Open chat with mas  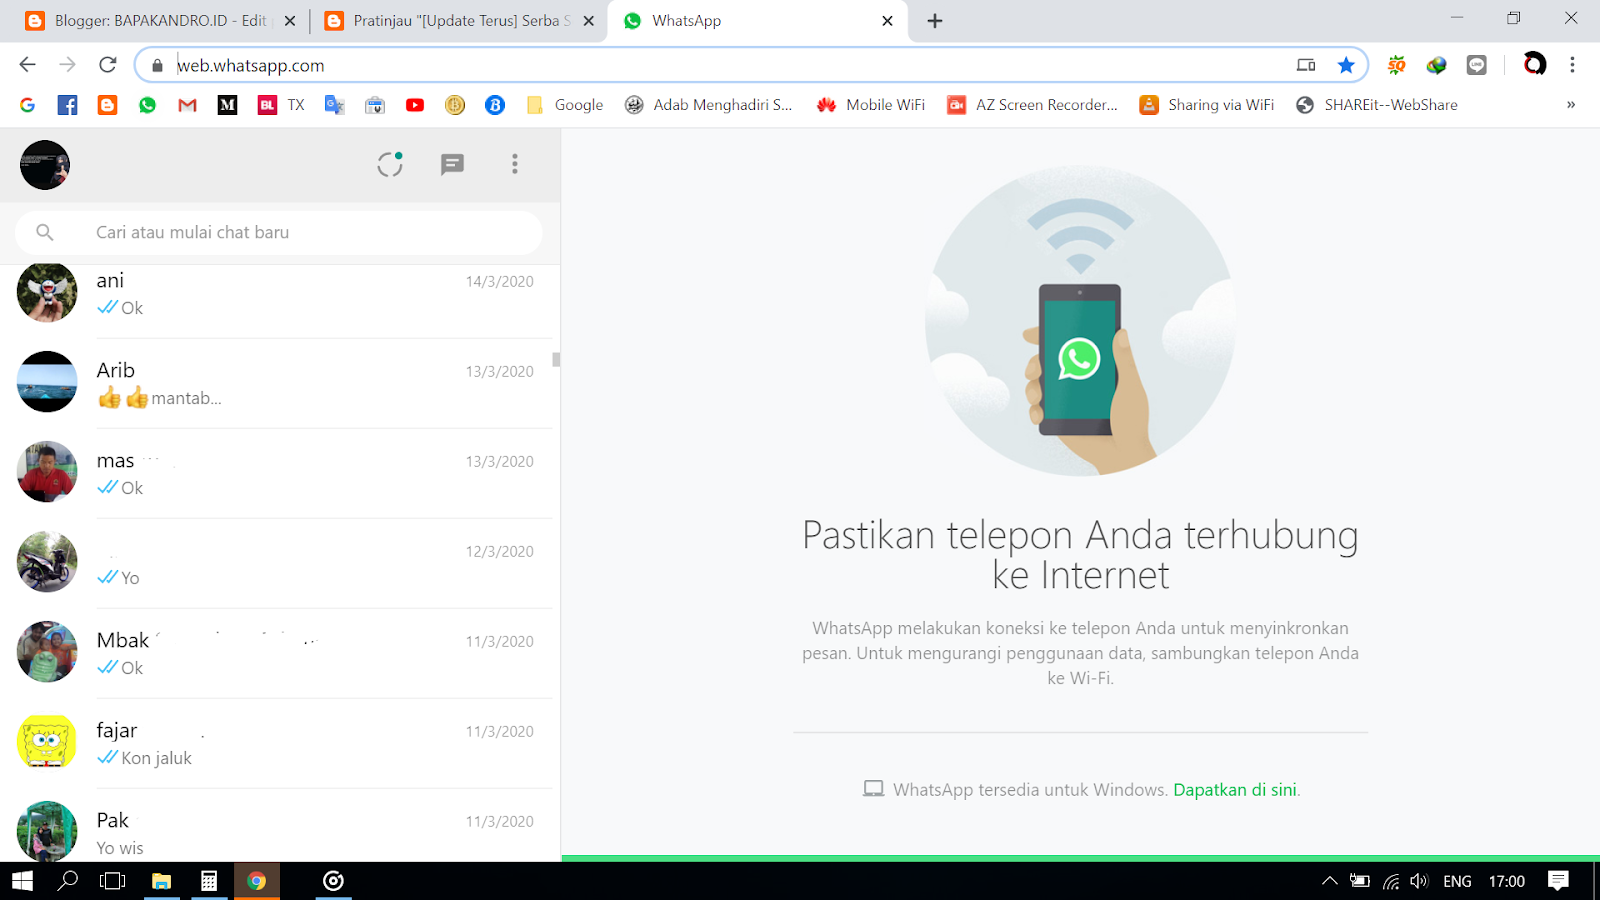click(280, 474)
